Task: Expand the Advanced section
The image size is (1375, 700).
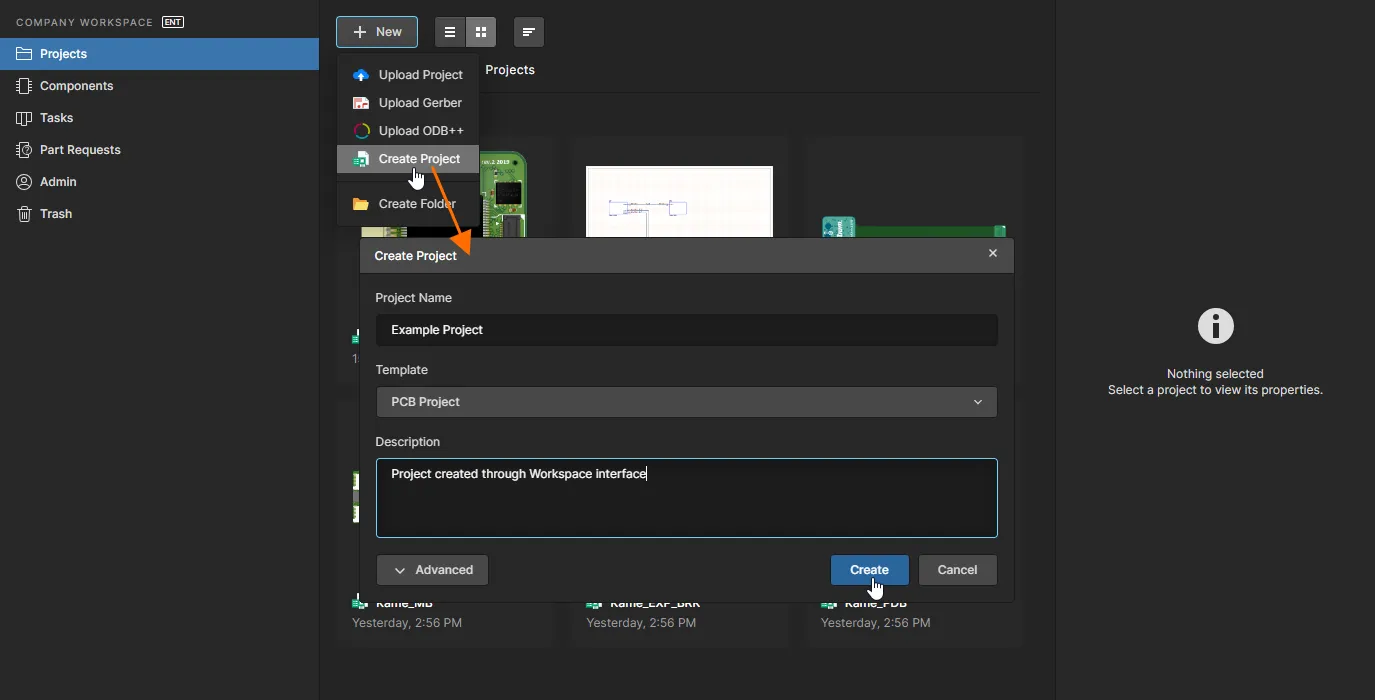Action: pos(432,570)
